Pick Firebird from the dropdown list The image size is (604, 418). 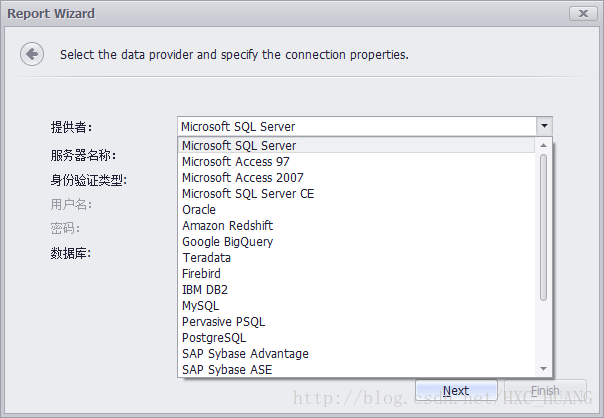tap(356, 274)
